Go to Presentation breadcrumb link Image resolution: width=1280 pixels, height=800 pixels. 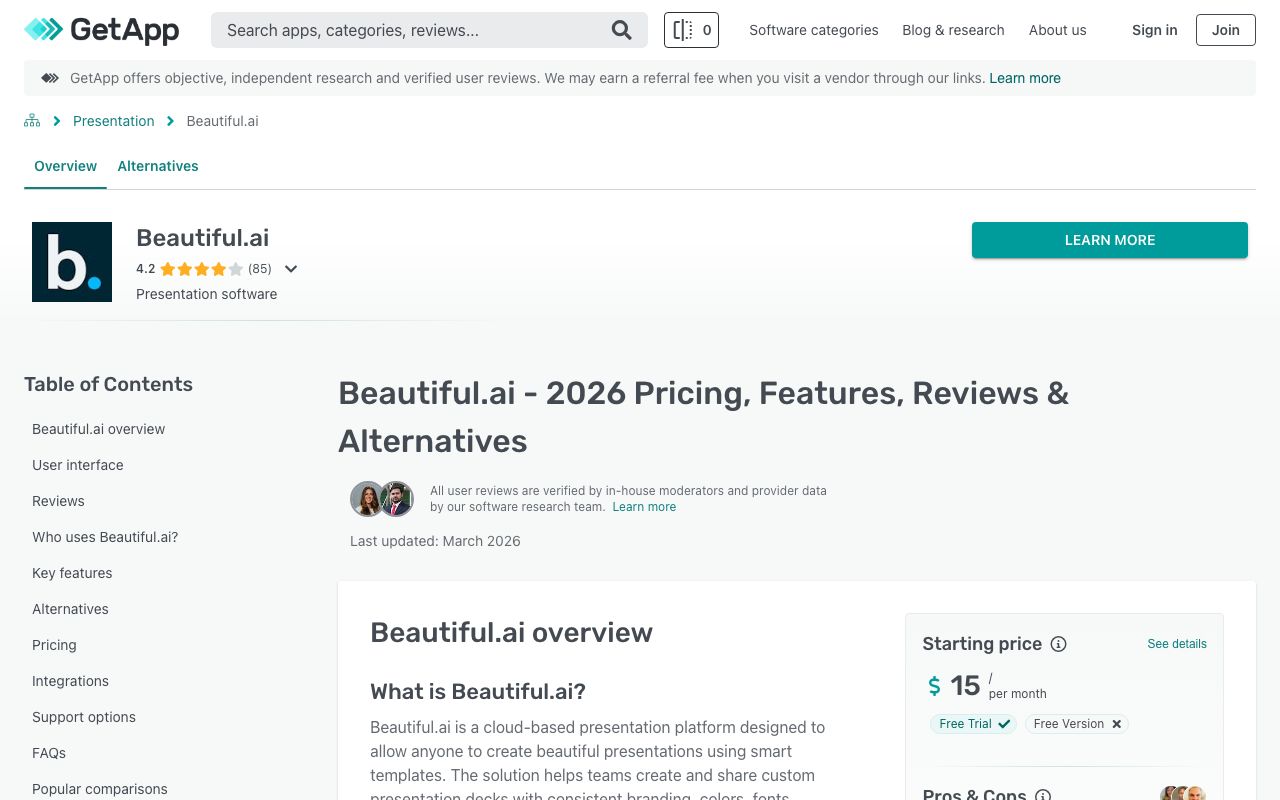pyautogui.click(x=114, y=121)
